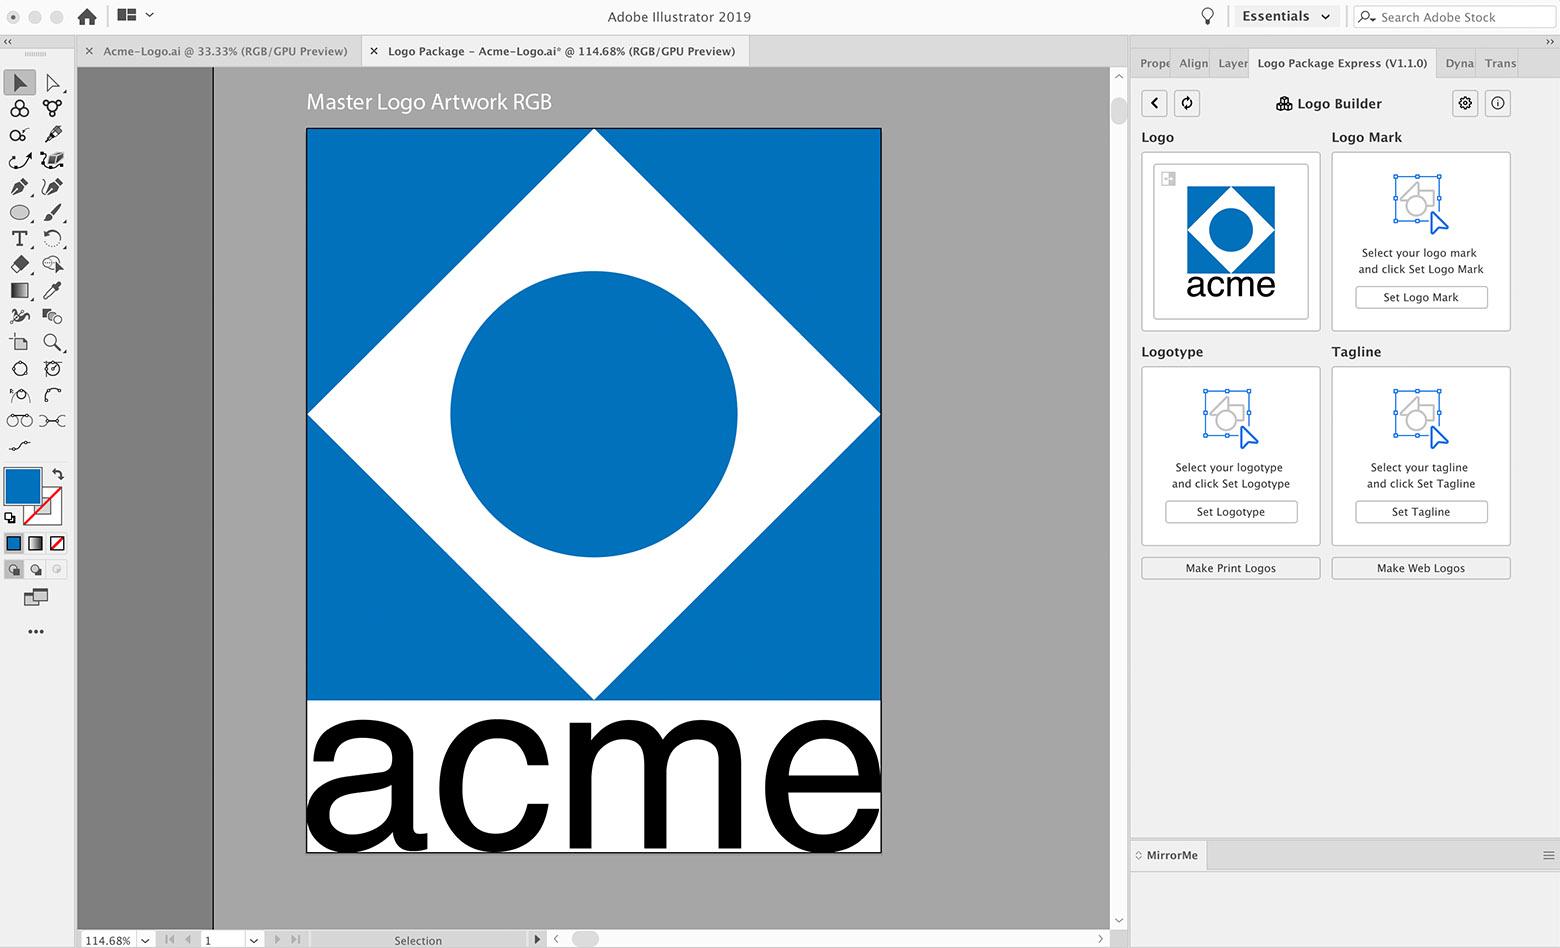This screenshot has height=948, width=1560.
Task: Open Logo Package Express settings gear
Action: (x=1465, y=103)
